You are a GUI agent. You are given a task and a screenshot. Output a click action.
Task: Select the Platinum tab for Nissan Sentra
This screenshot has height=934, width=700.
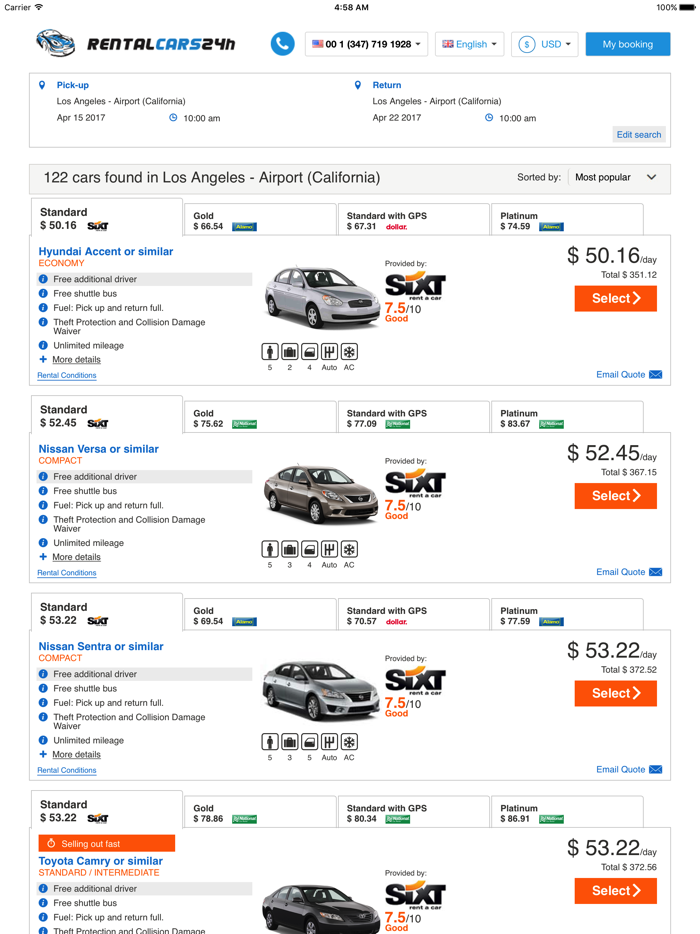(x=567, y=613)
